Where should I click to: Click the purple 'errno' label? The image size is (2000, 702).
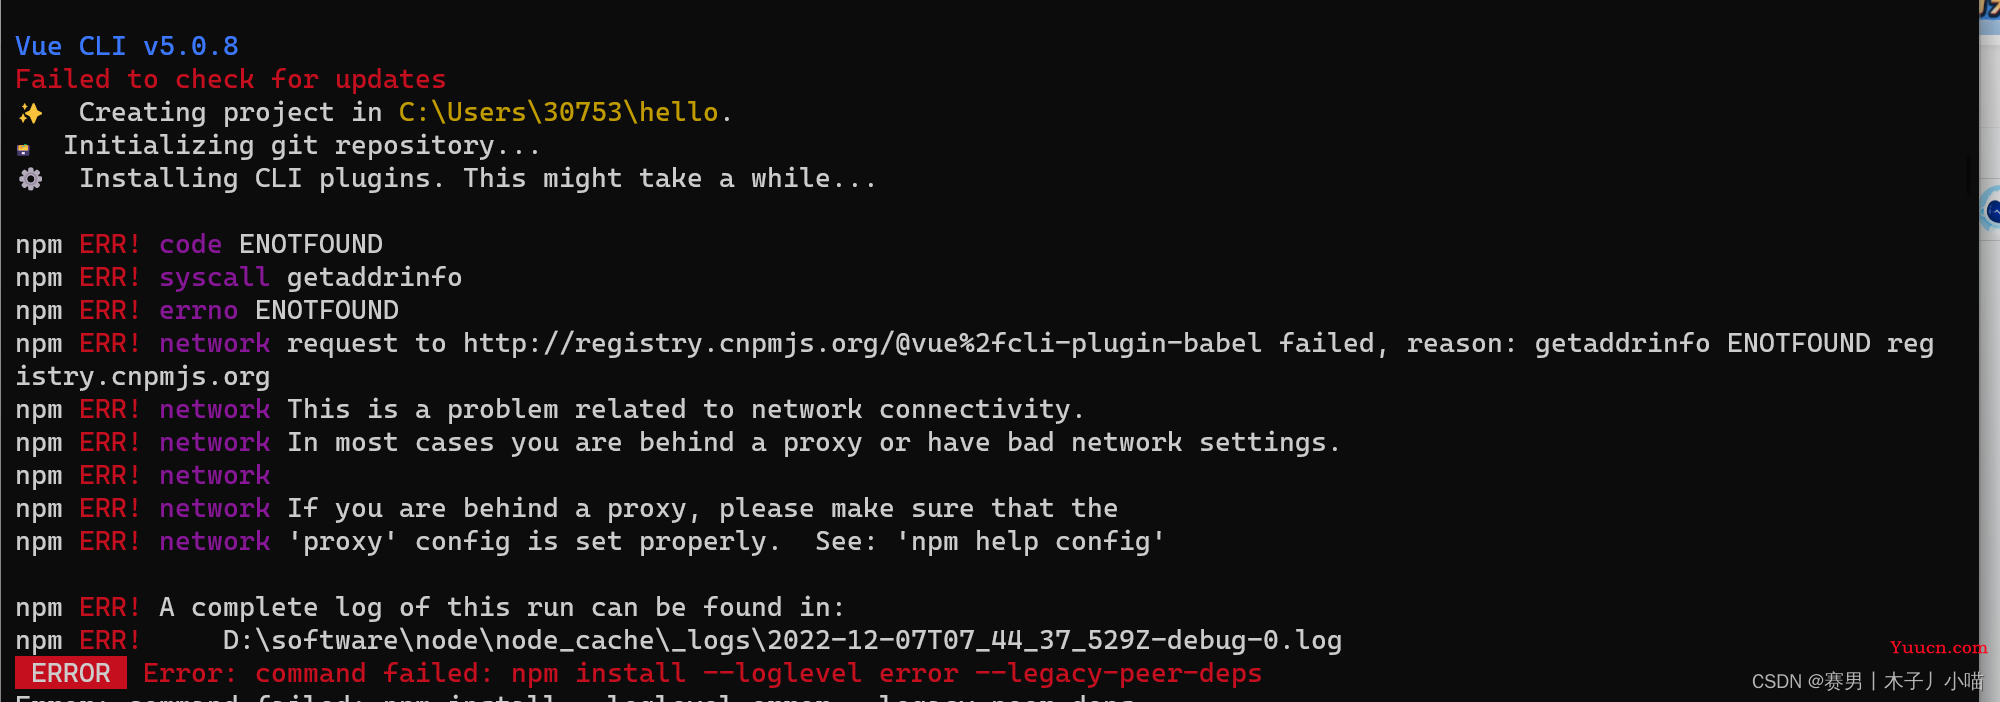pyautogui.click(x=198, y=310)
